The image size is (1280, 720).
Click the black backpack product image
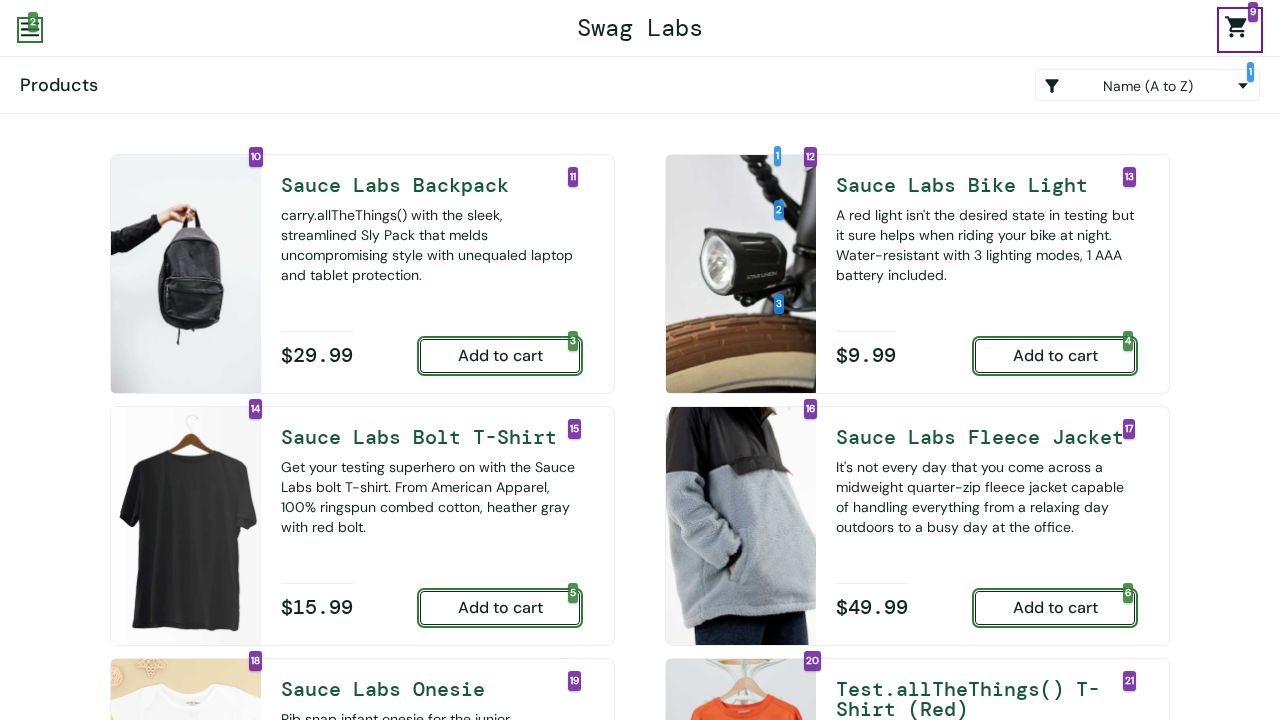(x=186, y=274)
